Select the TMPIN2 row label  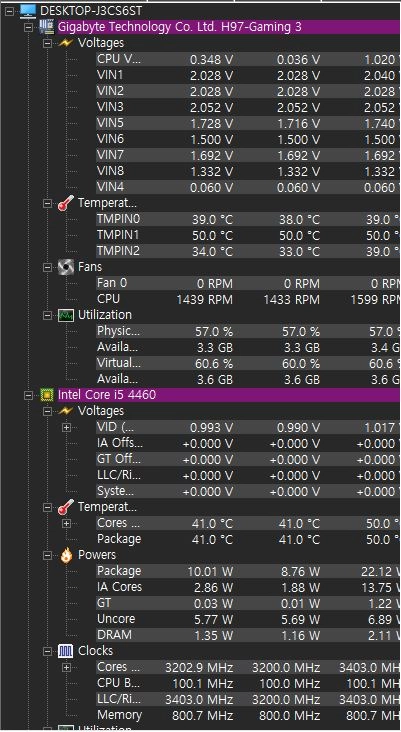[118, 251]
